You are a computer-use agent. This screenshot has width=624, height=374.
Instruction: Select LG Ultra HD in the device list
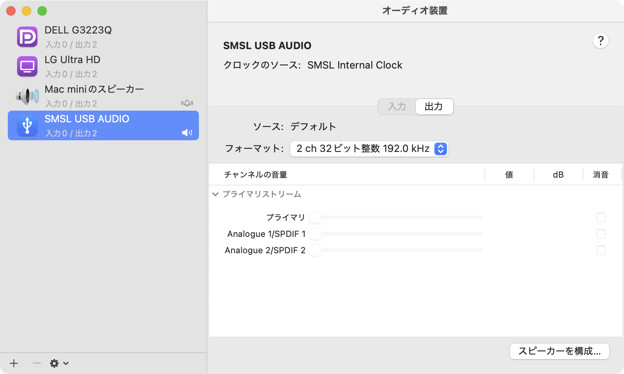tap(103, 66)
